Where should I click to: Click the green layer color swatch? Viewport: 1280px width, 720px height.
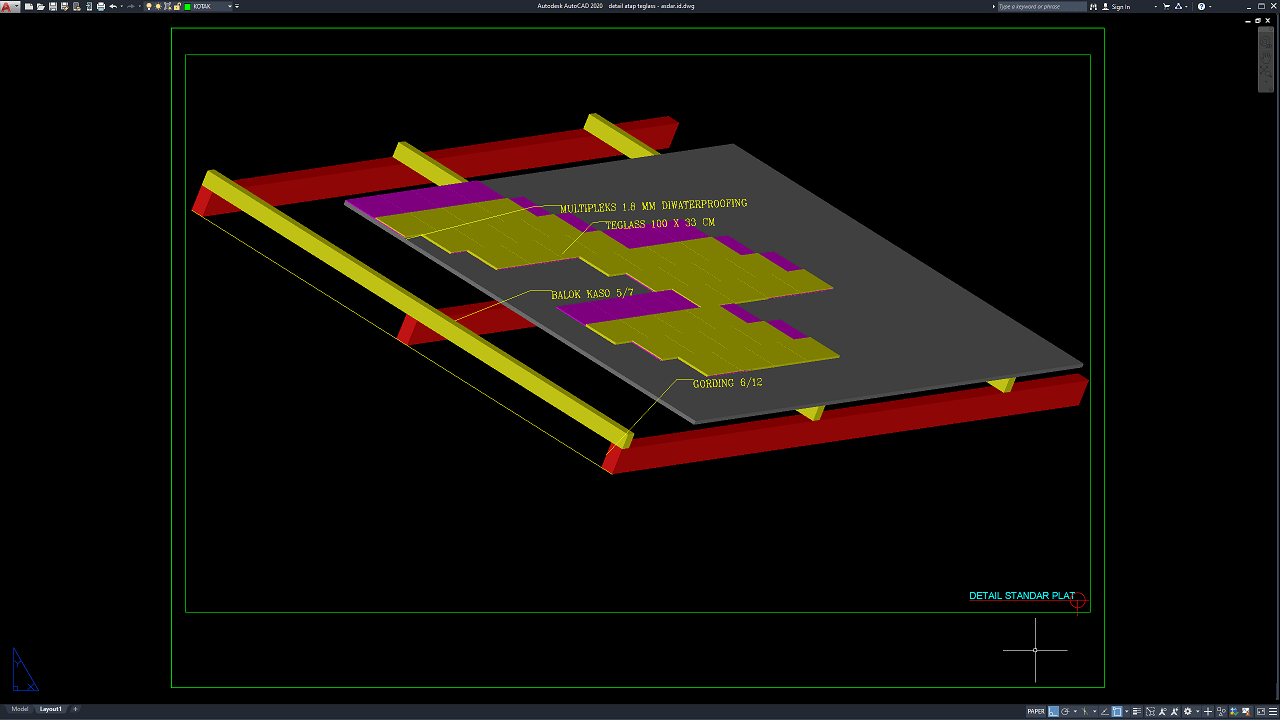[187, 6]
